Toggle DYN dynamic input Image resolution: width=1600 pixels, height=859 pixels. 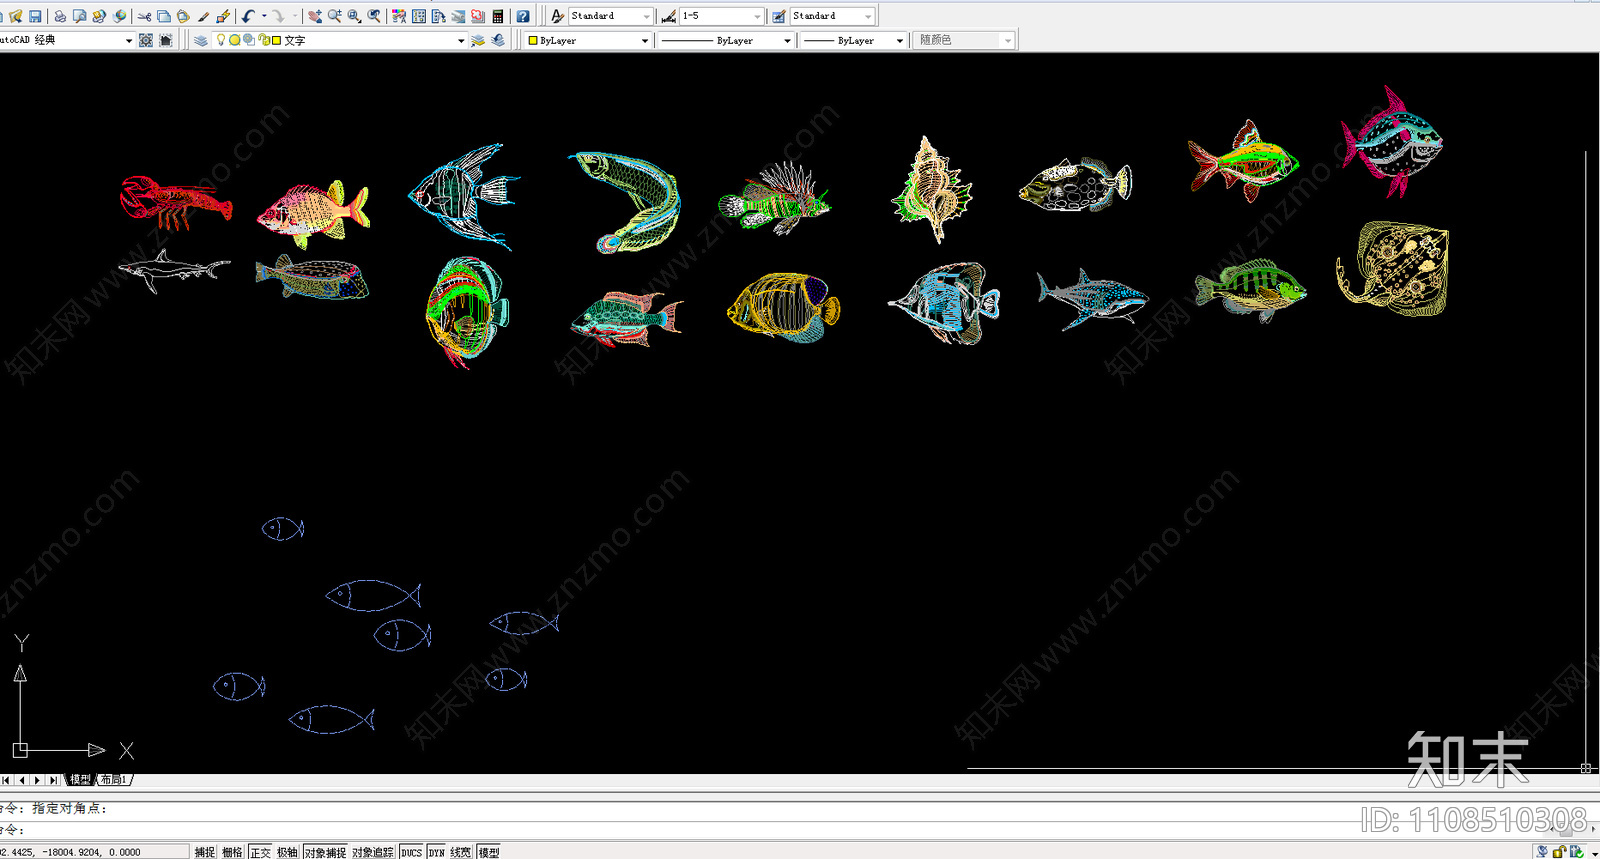click(x=437, y=852)
